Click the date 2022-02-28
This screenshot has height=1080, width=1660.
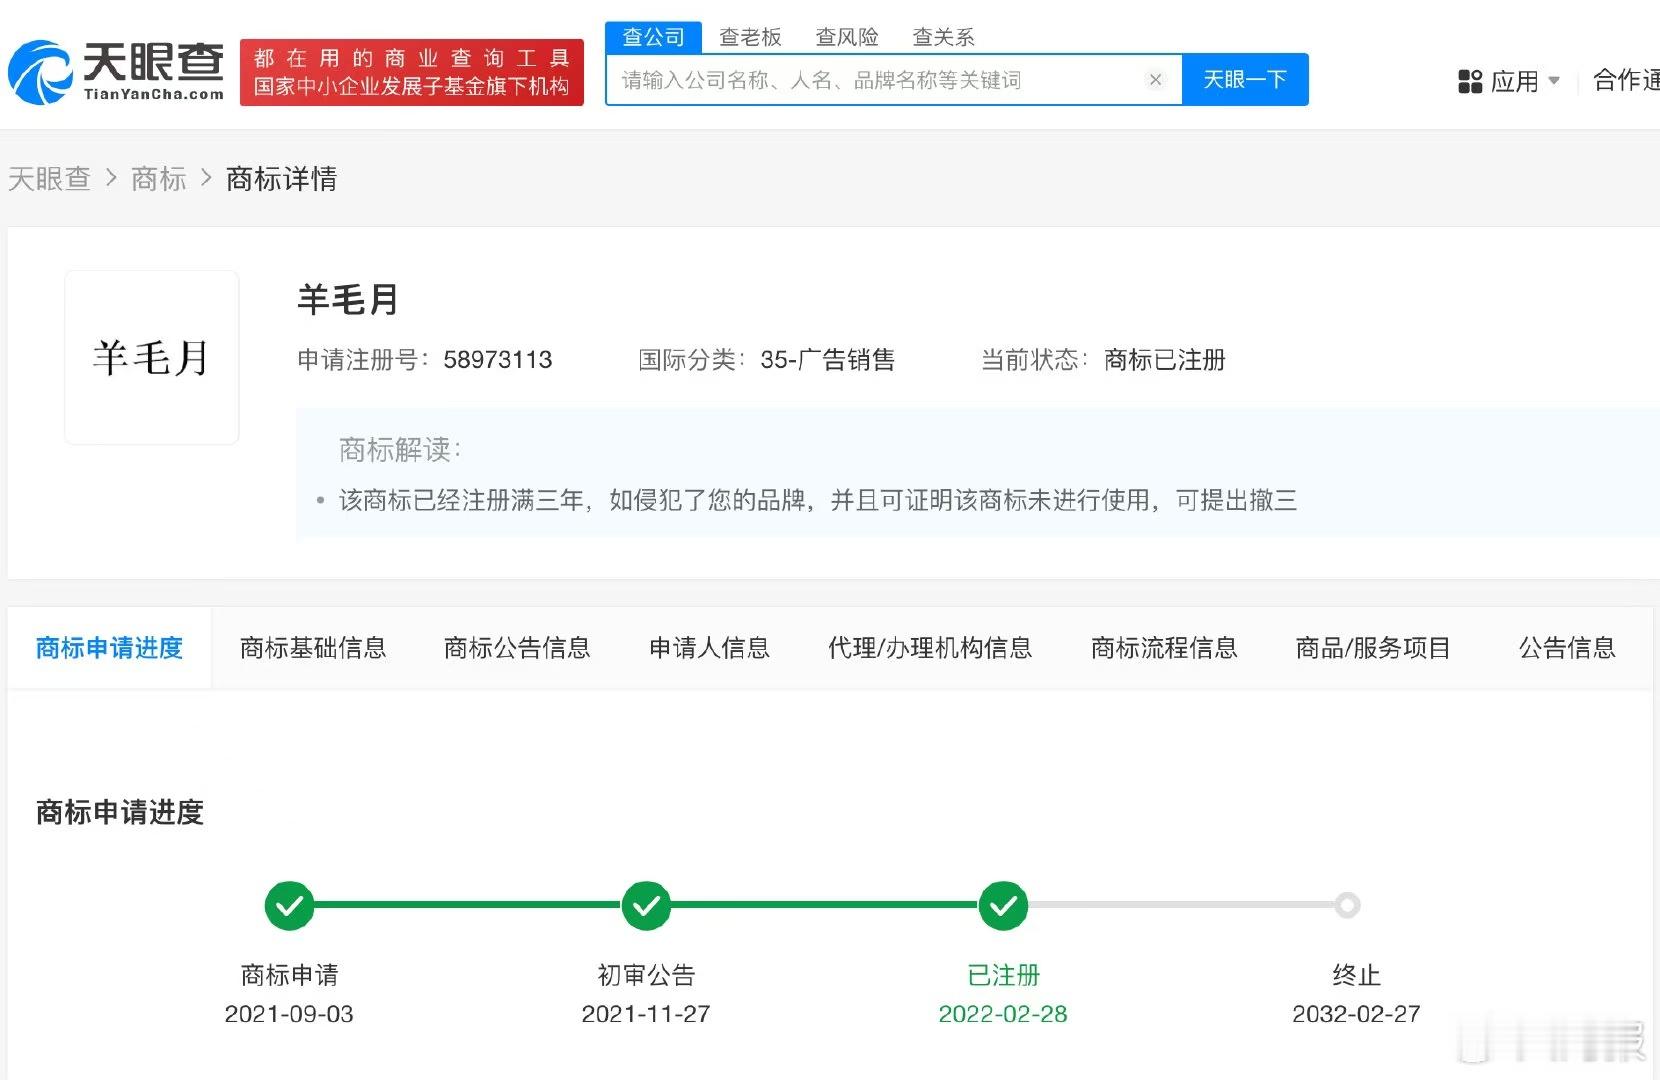coord(1003,1014)
